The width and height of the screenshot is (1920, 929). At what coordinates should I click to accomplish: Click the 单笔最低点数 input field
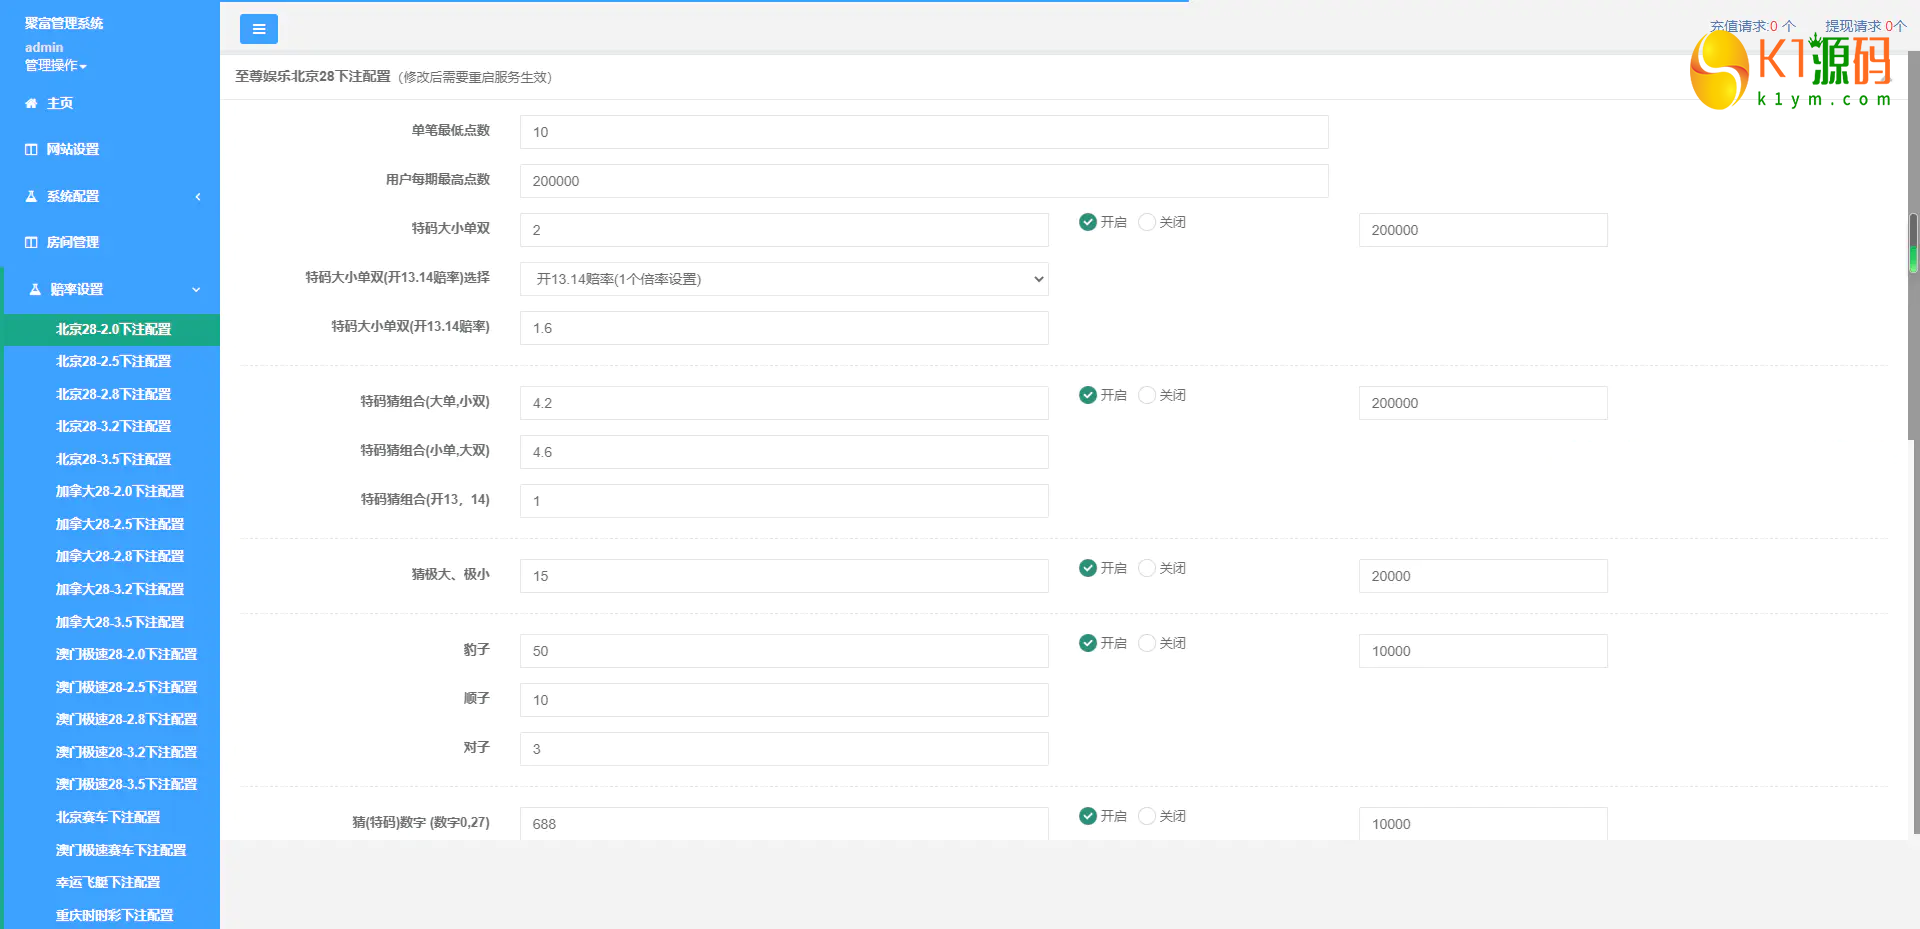pyautogui.click(x=924, y=132)
